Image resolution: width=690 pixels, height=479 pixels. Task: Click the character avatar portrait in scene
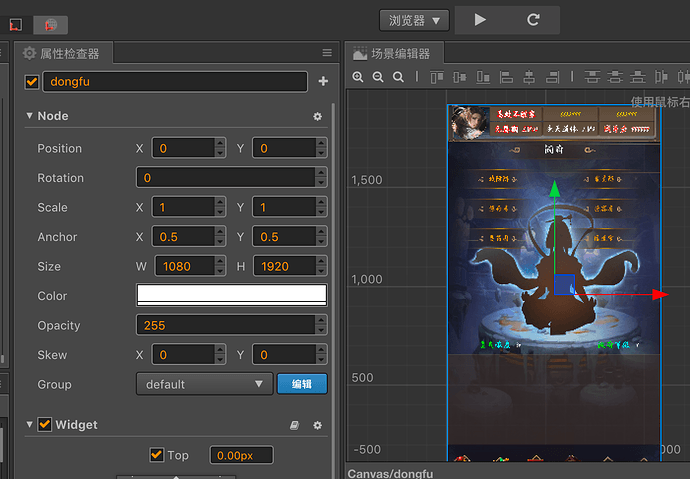470,123
